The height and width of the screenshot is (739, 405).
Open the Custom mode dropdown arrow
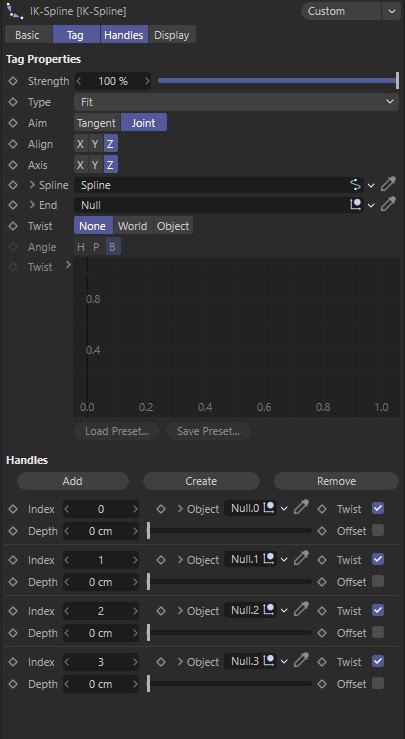pos(392,11)
